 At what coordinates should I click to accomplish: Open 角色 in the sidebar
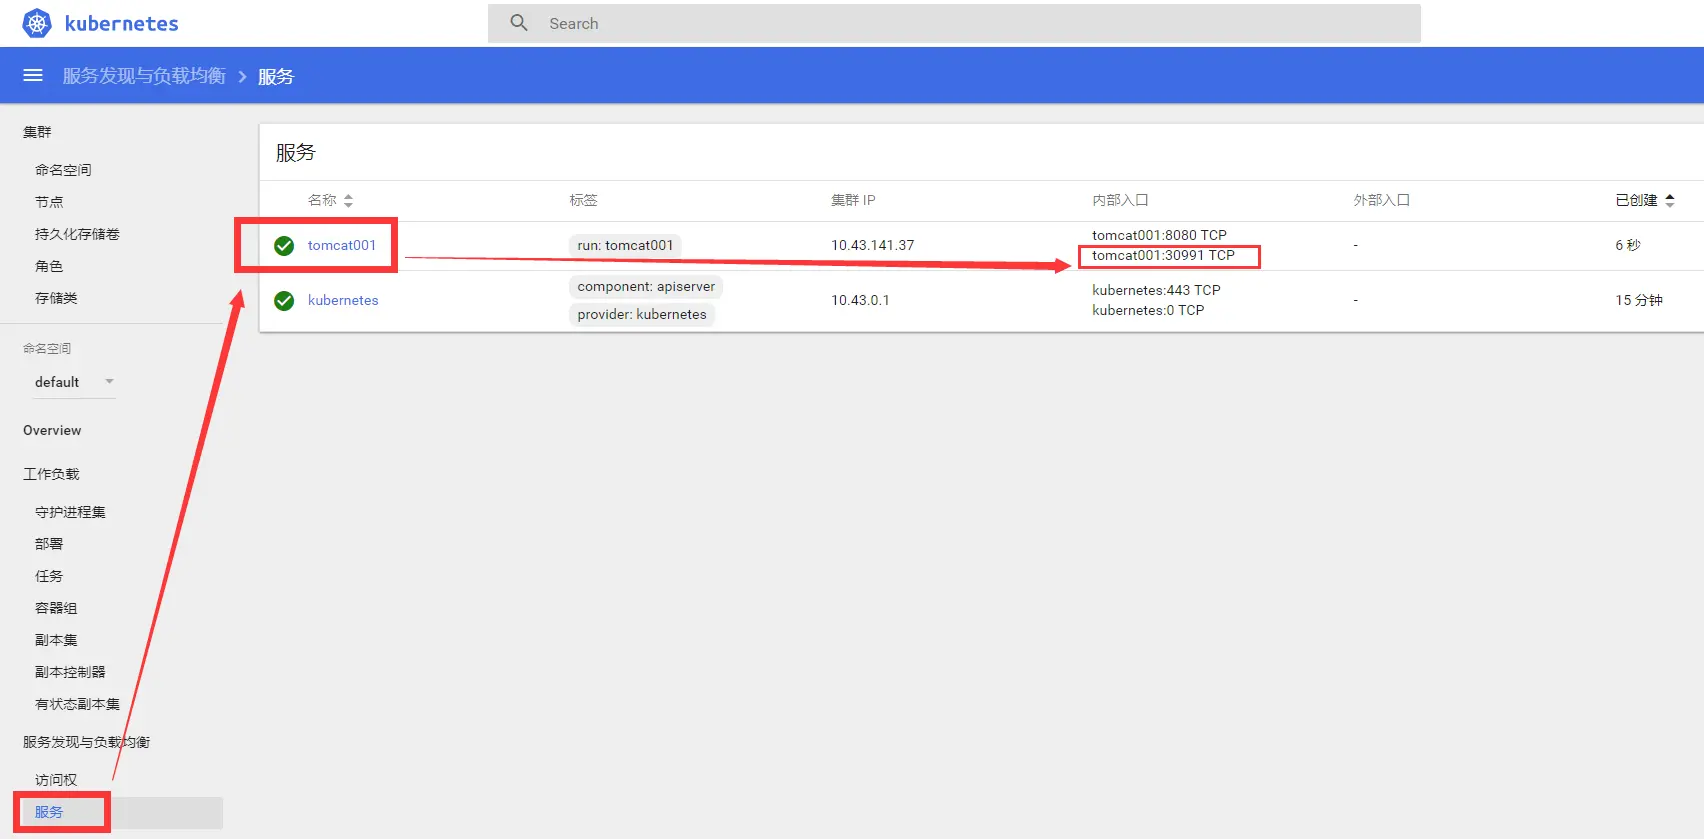(x=49, y=266)
